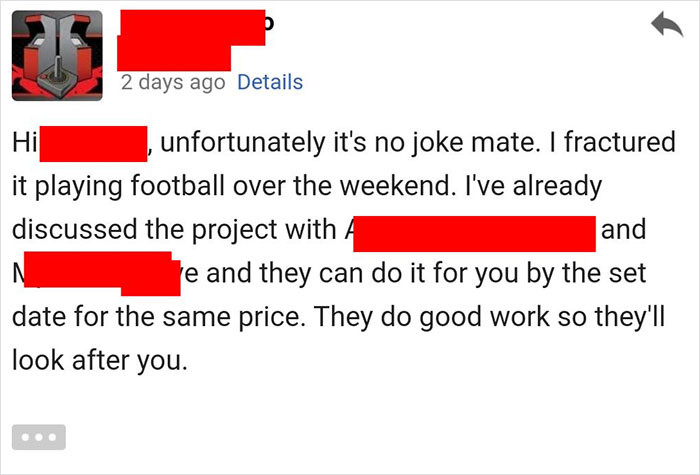The image size is (700, 475).
Task: Click the words 'discussed the project with'
Action: pyautogui.click(x=174, y=230)
